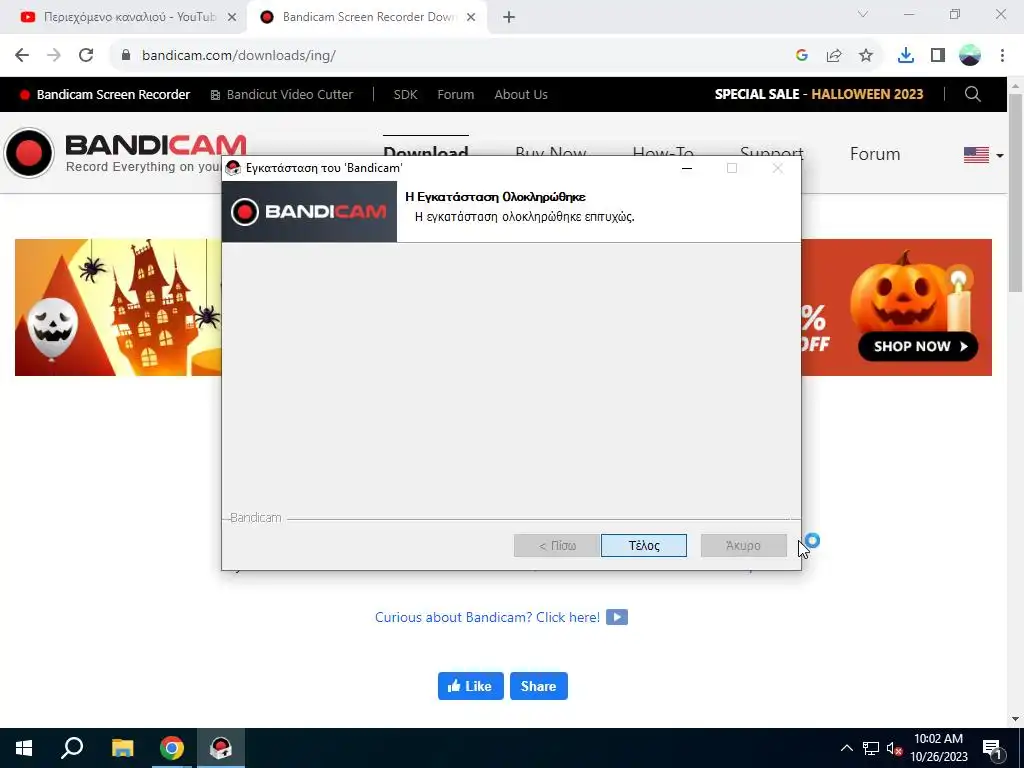Open the Chrome profile avatar
1024x768 pixels.
point(970,56)
